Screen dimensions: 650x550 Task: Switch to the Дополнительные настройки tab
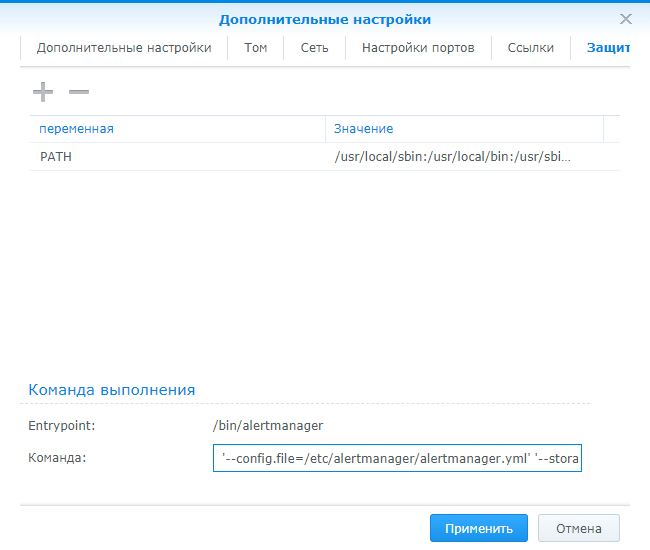click(x=124, y=48)
